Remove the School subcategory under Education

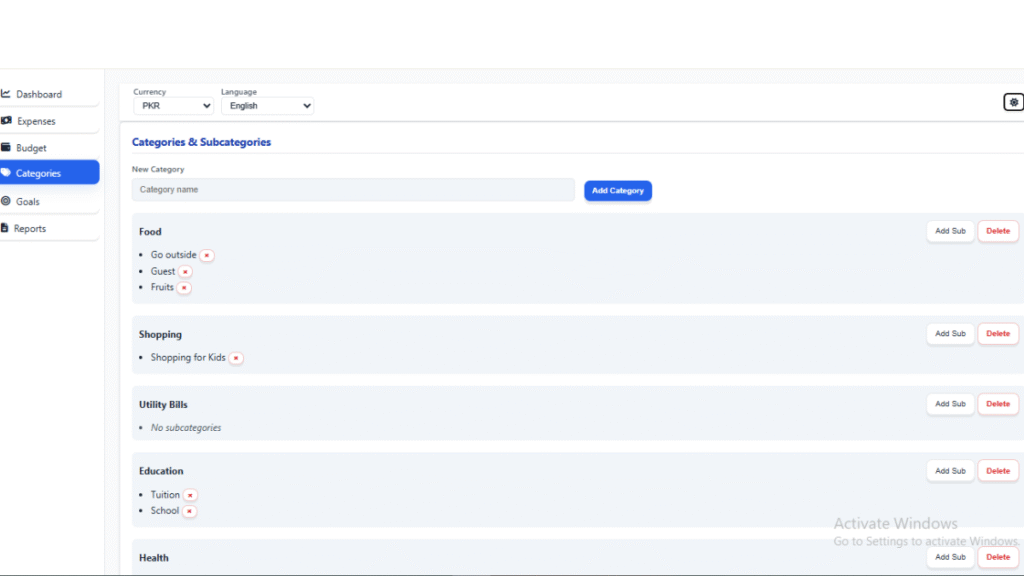click(189, 510)
